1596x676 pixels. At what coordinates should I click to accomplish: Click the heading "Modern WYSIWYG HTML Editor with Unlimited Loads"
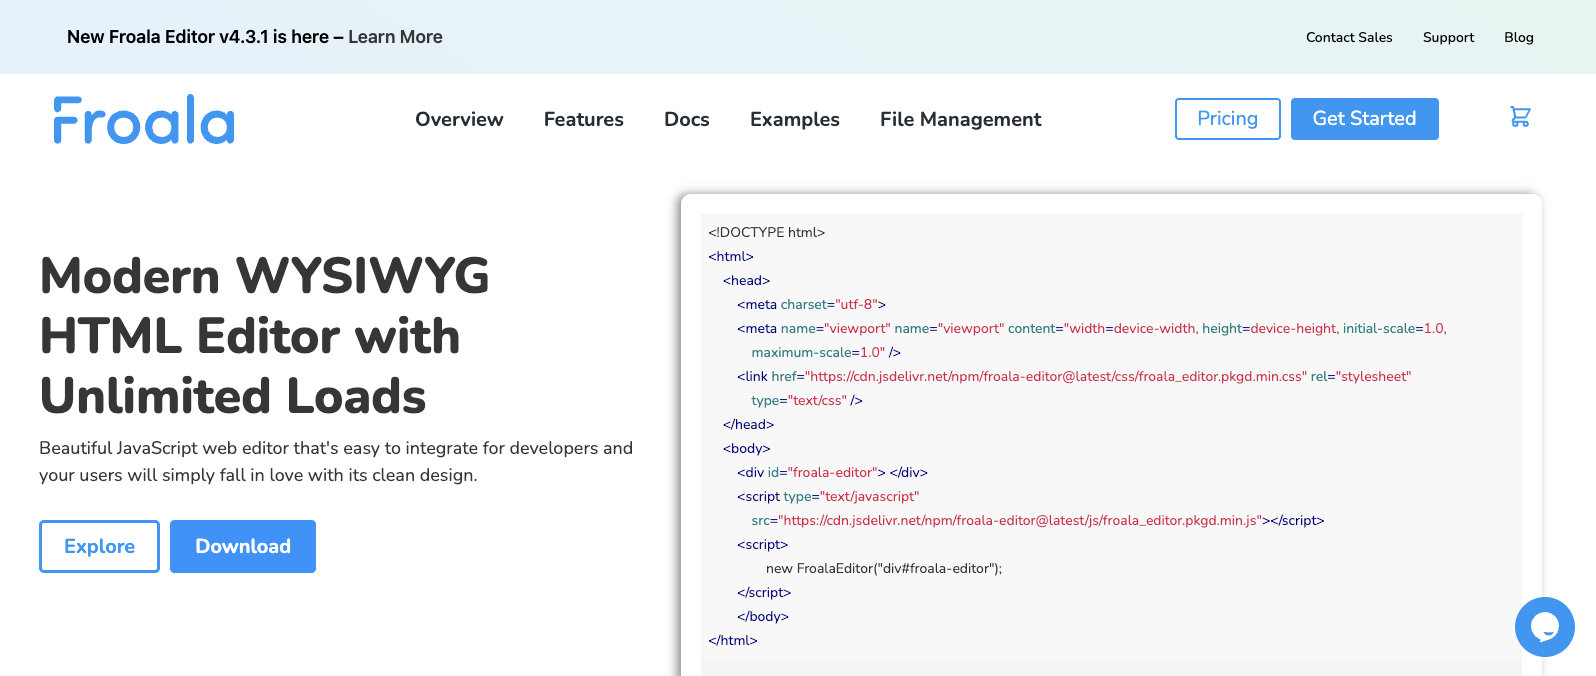[x=265, y=336]
